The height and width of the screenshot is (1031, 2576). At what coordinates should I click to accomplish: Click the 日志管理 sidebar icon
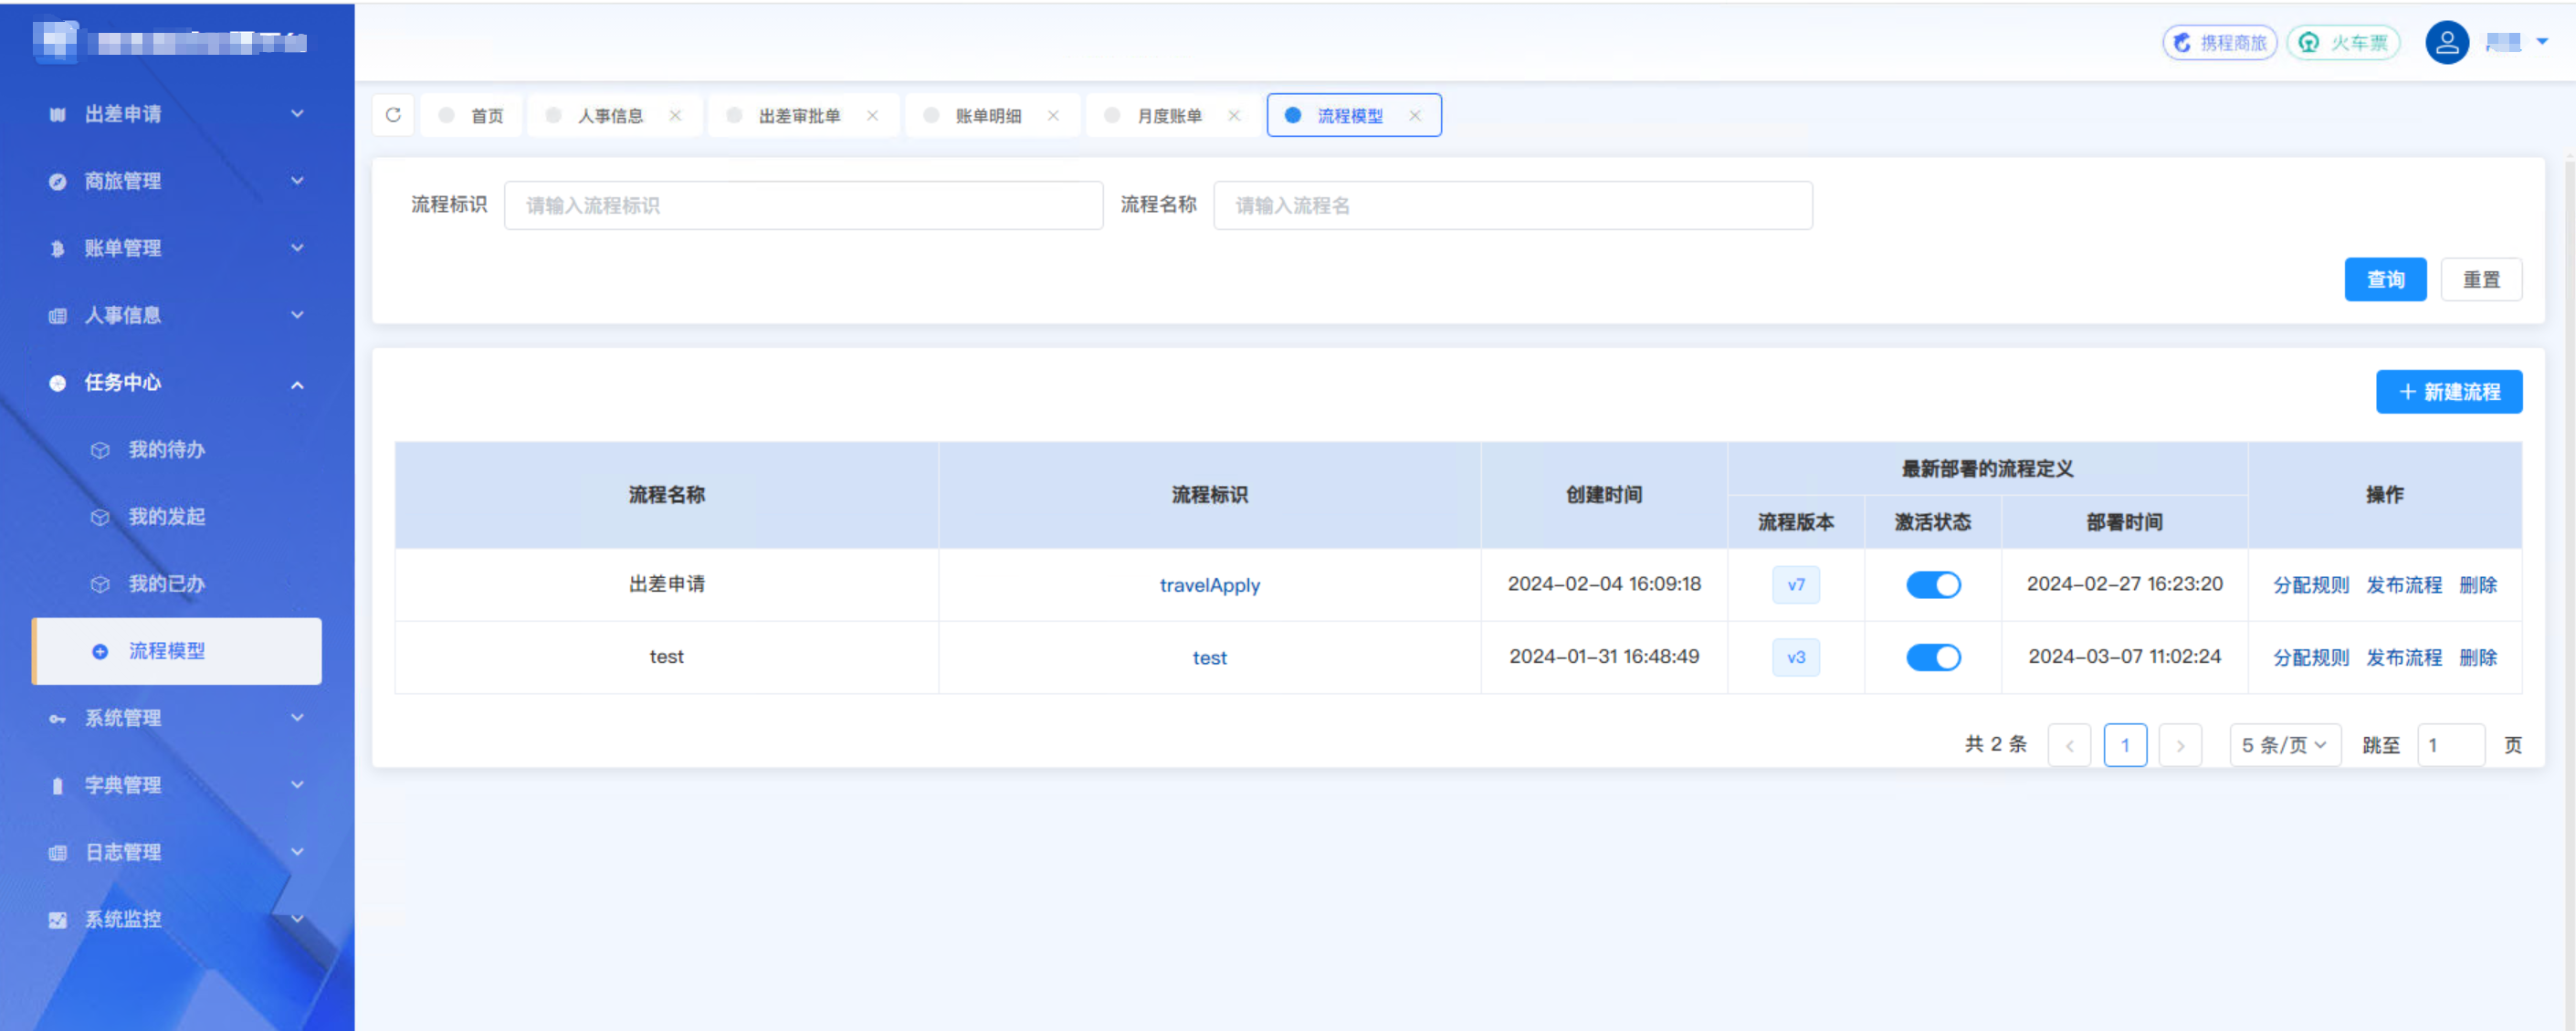58,852
